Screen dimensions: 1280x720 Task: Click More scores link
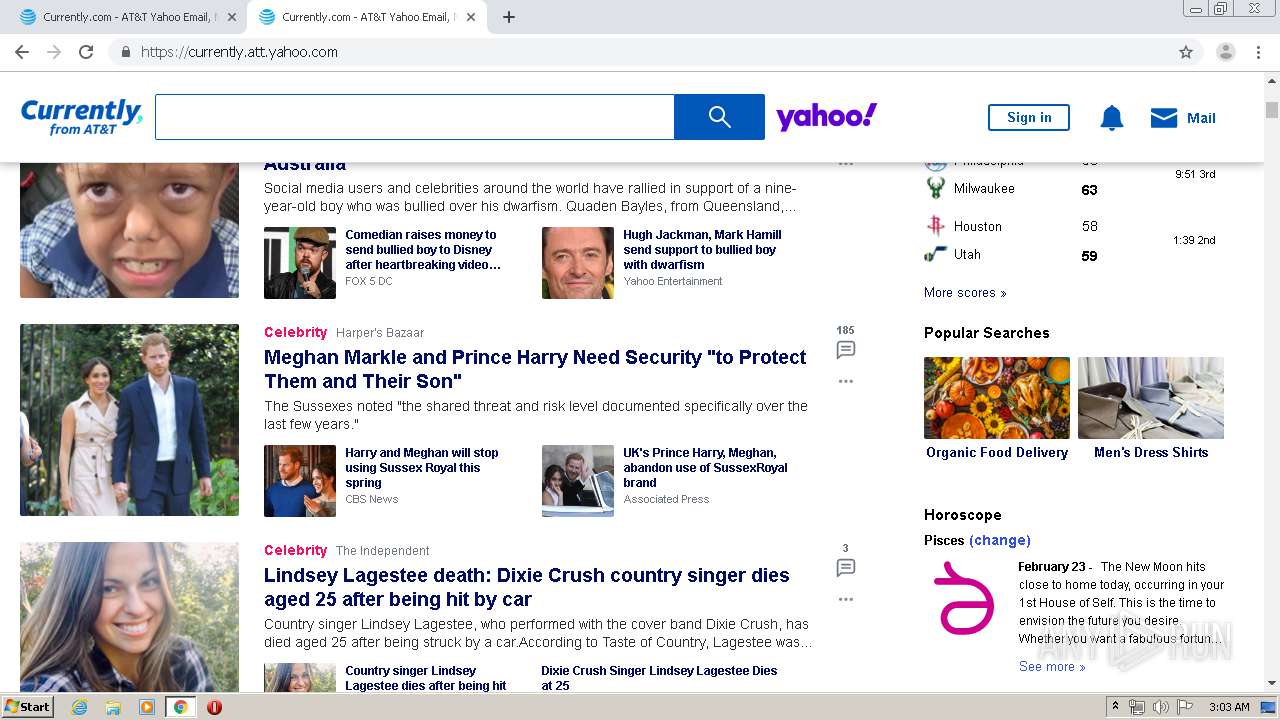[965, 293]
